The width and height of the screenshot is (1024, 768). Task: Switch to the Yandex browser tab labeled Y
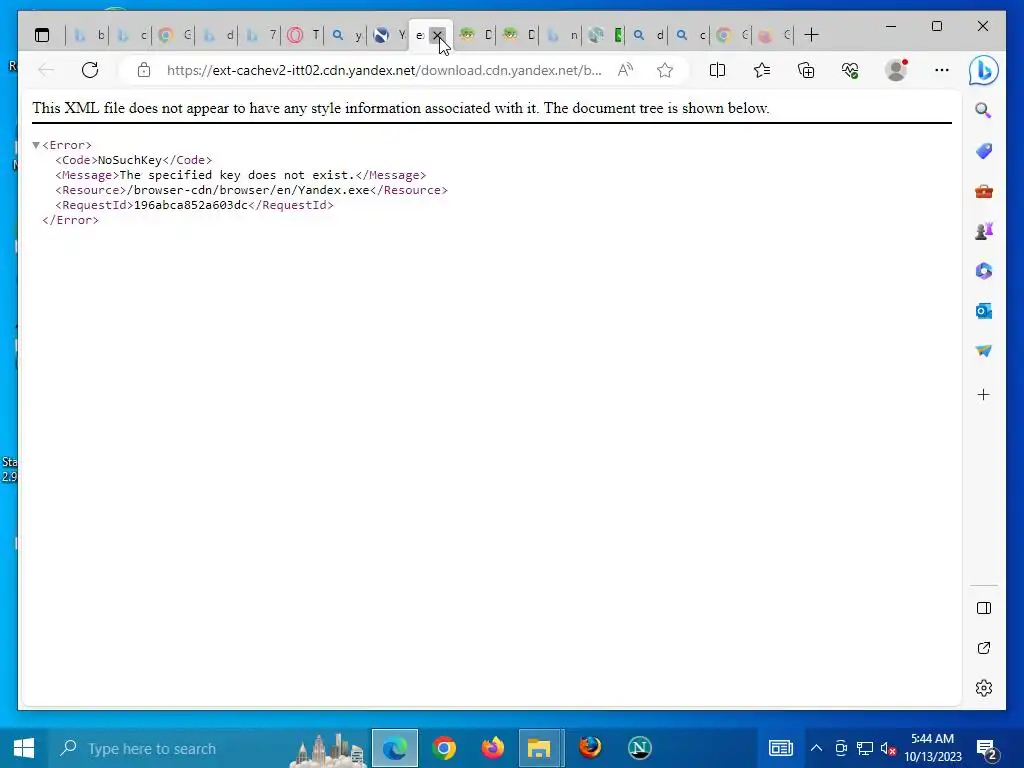[390, 35]
